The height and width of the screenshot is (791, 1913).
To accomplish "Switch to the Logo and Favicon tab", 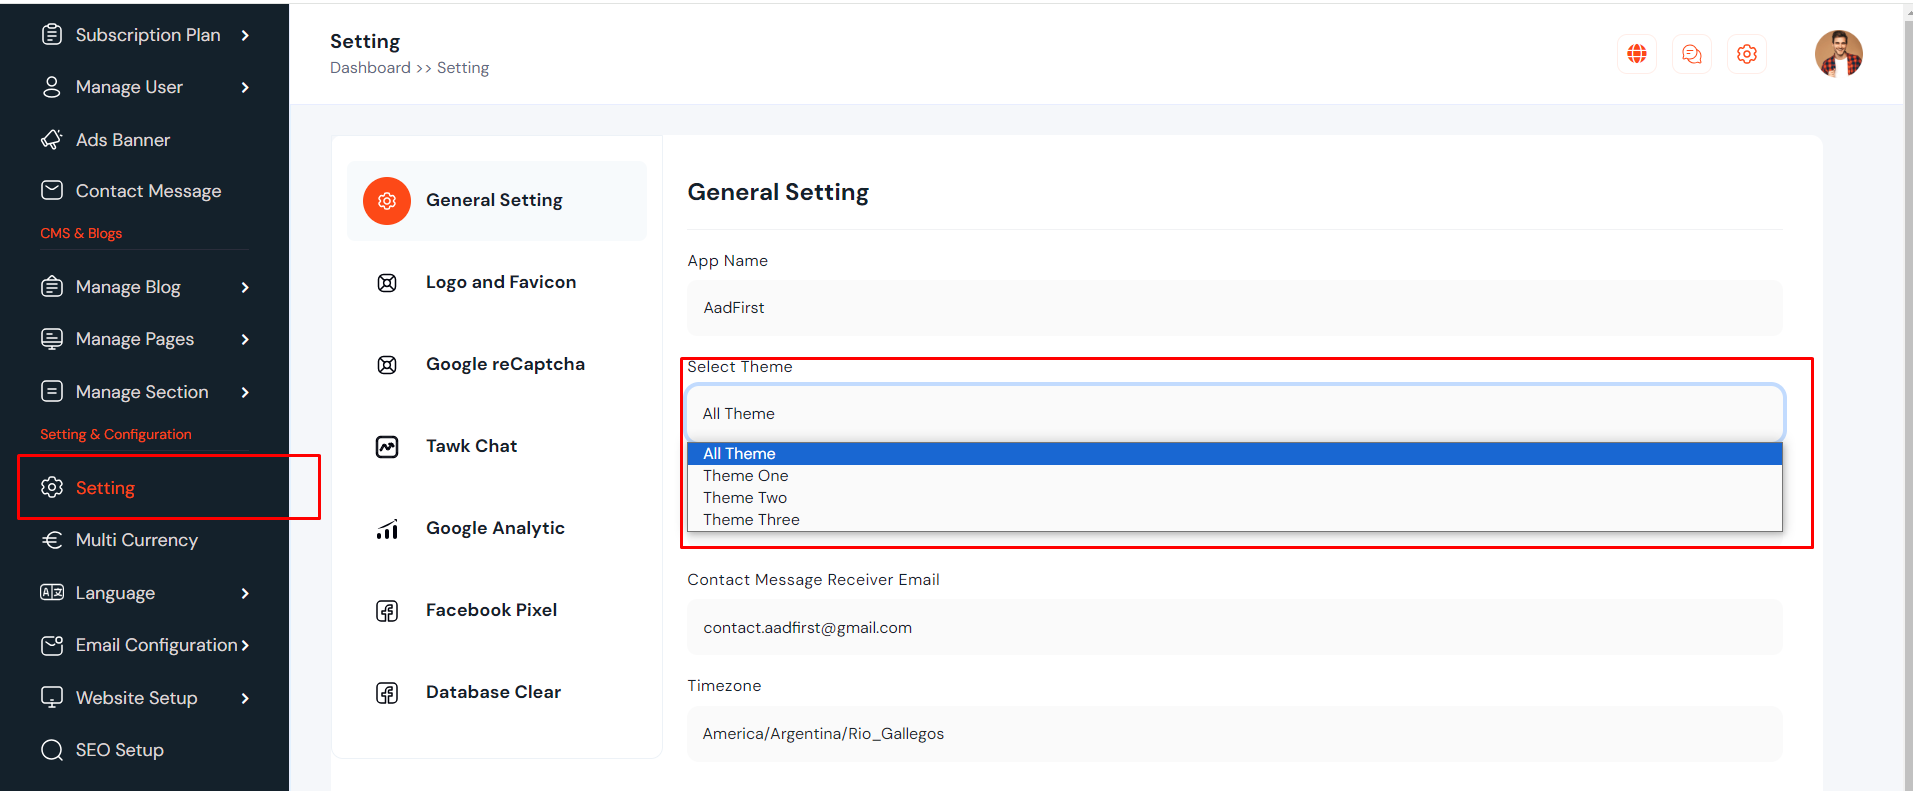I will [500, 282].
